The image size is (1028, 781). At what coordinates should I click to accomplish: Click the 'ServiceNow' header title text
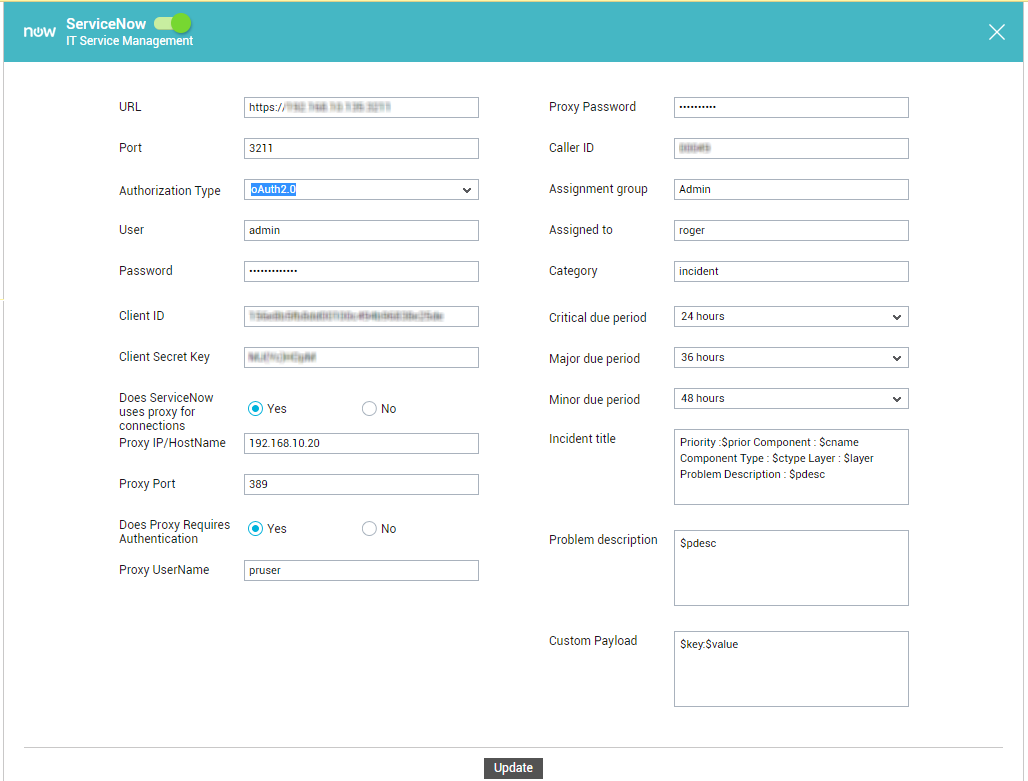(x=106, y=24)
